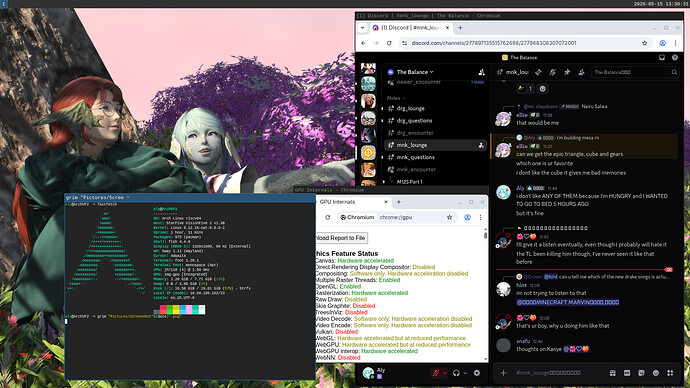This screenshot has height=388, width=690.
Task: Open the gift icon in message bar
Action: click(x=613, y=373)
